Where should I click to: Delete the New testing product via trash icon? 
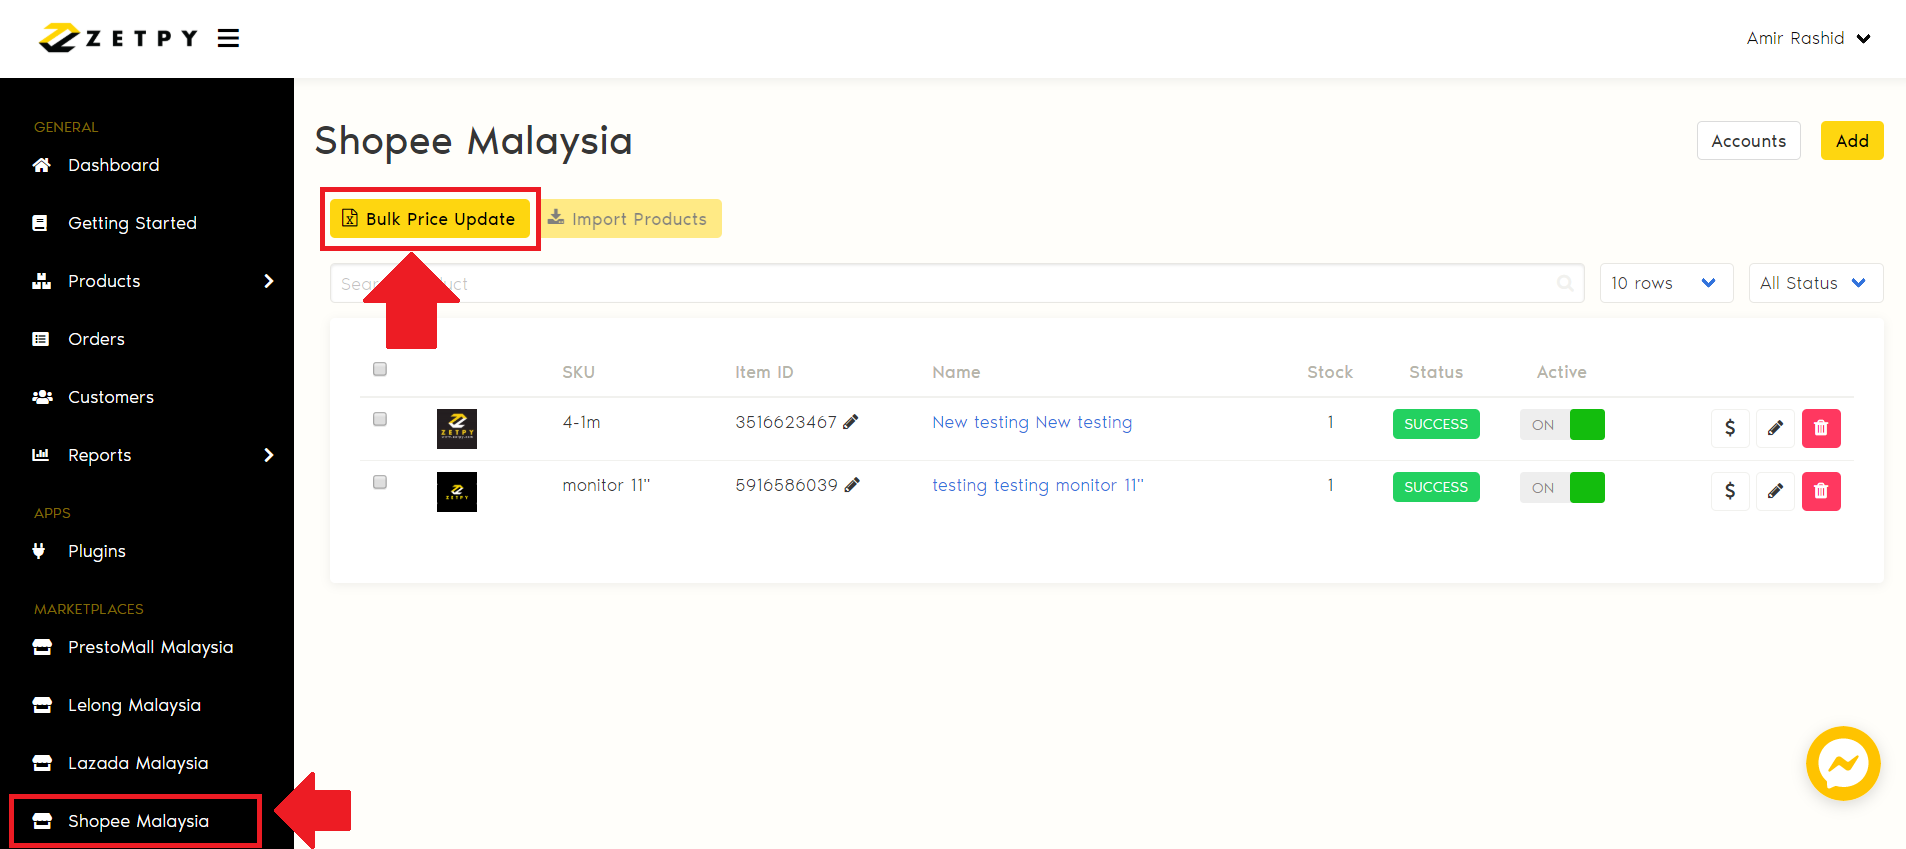(1820, 428)
